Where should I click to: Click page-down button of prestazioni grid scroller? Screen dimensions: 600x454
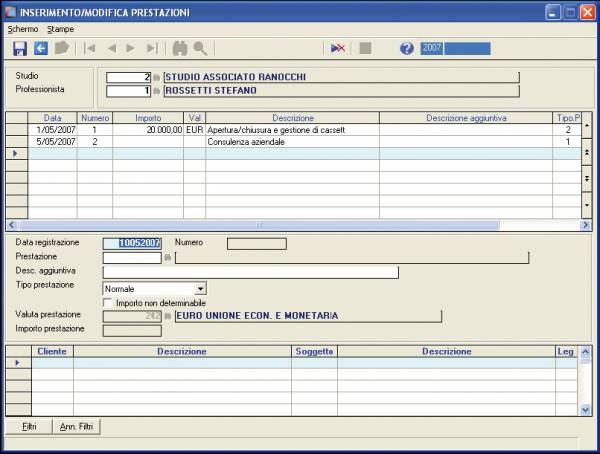pyautogui.click(x=587, y=178)
